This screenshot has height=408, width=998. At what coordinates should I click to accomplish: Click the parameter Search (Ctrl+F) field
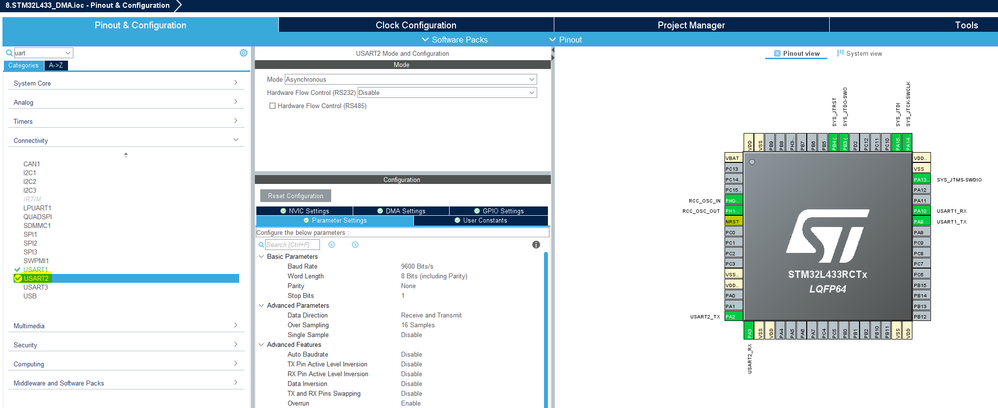tap(292, 244)
